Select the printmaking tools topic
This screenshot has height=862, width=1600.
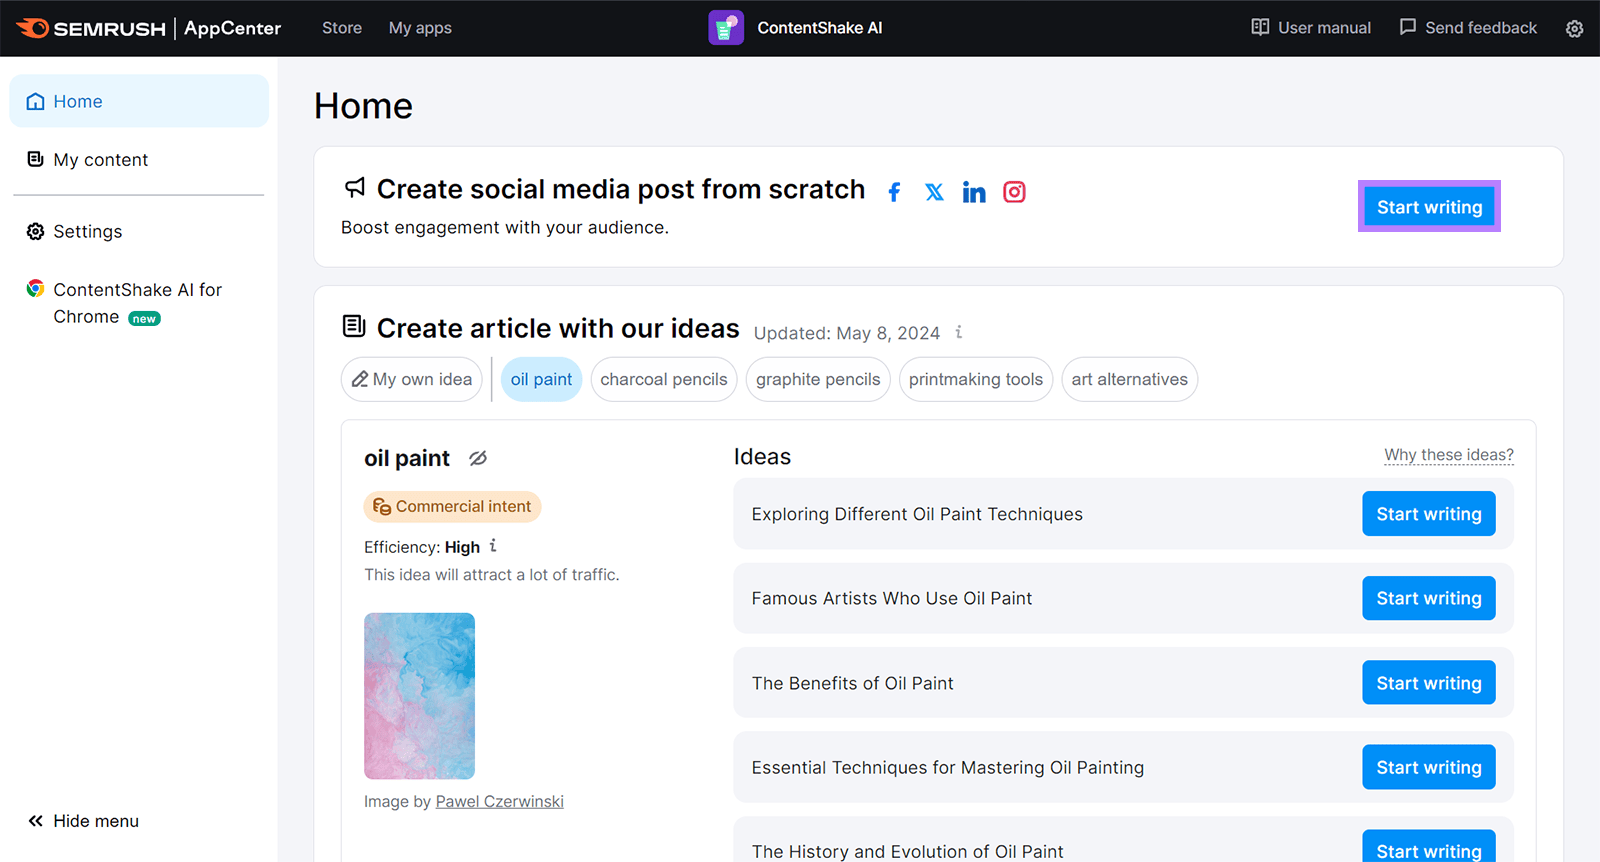pyautogui.click(x=976, y=380)
